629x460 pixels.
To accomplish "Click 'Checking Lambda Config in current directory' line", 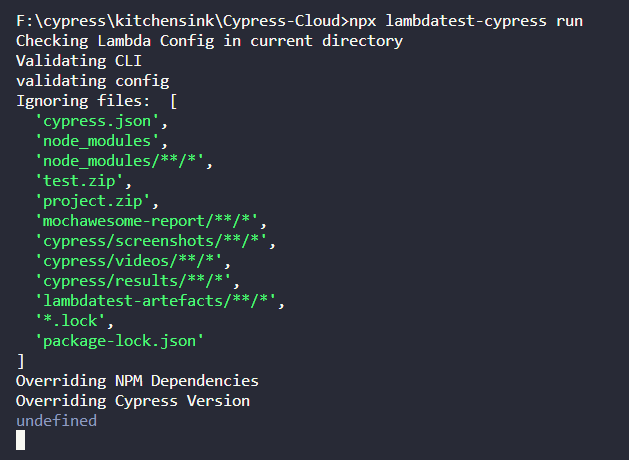I will tap(209, 41).
